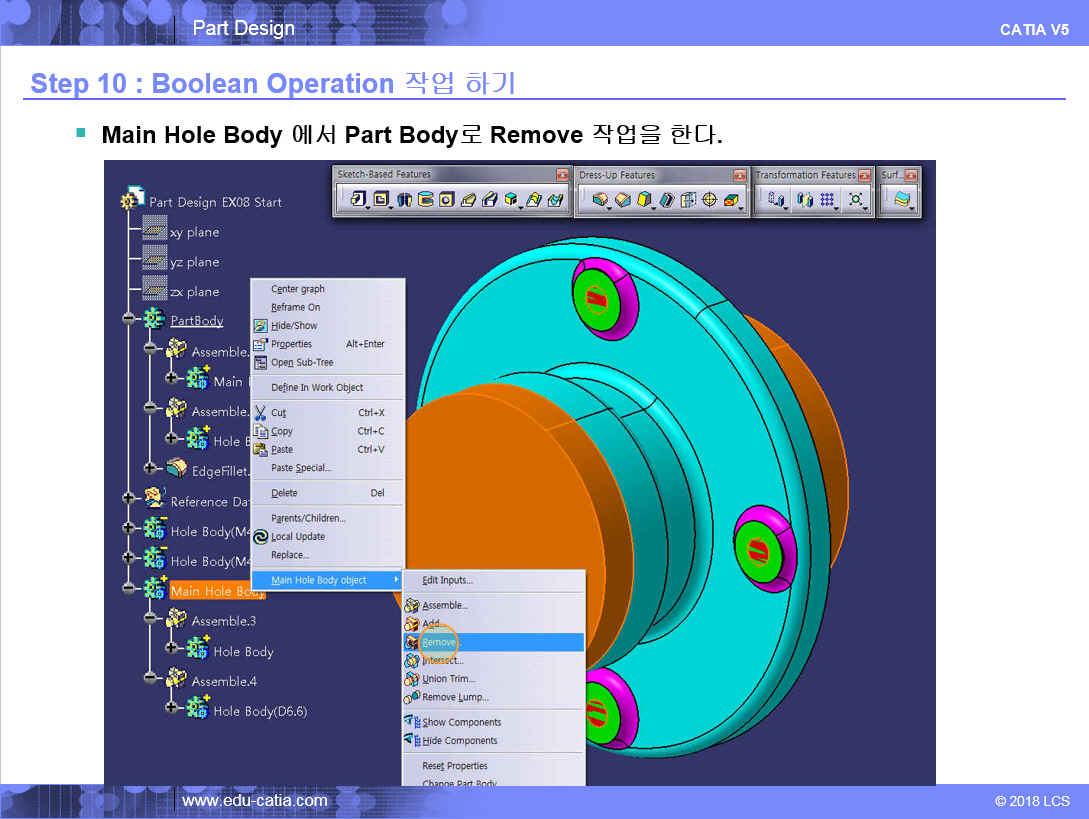Select the Pad tool in Sketch-Based Features

(357, 200)
